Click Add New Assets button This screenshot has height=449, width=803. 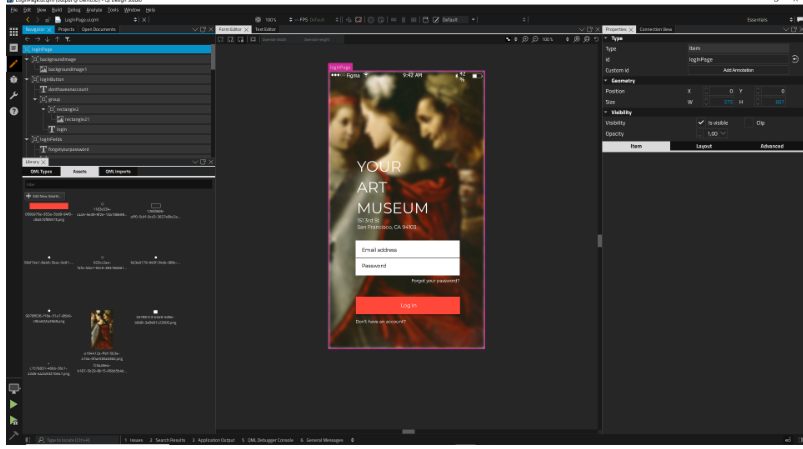(x=45, y=196)
